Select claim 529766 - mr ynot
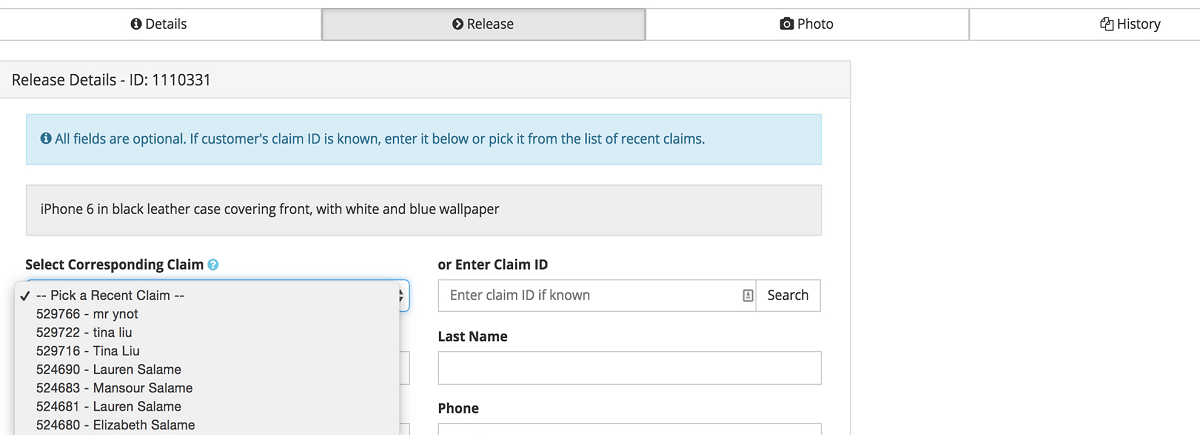1200x435 pixels. (x=86, y=314)
